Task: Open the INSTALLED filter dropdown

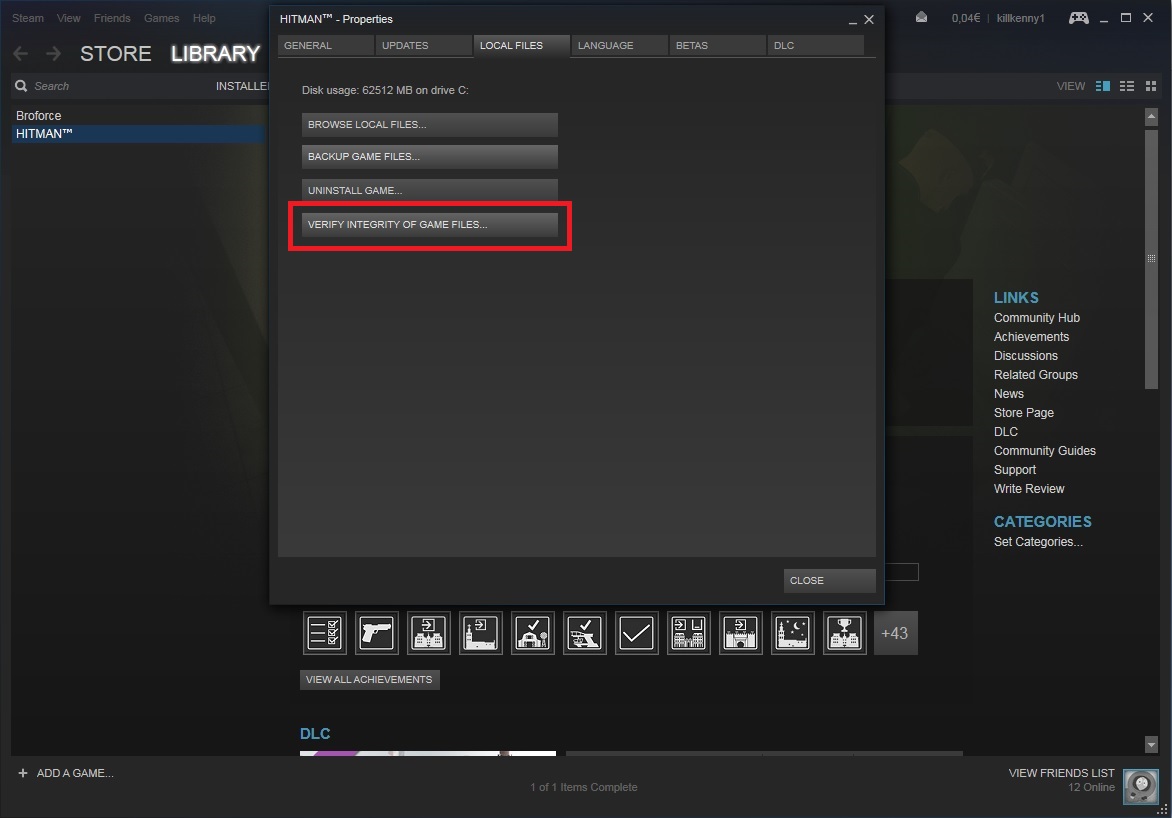Action: (x=242, y=86)
